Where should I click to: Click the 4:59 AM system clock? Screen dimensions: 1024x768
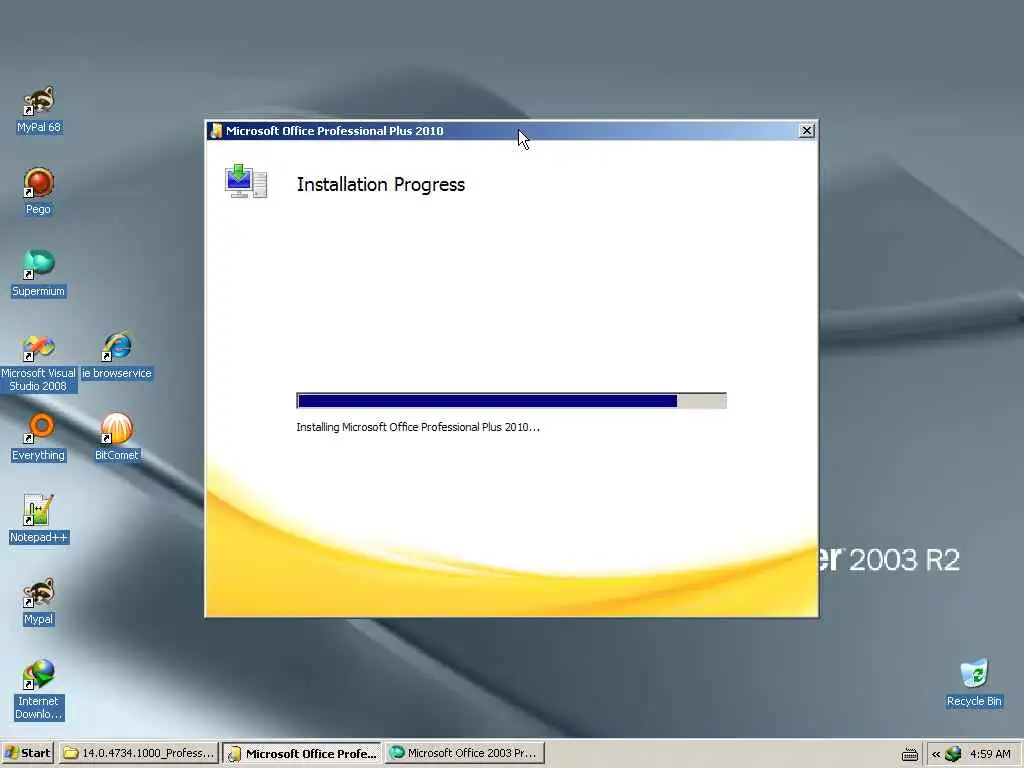click(x=990, y=754)
